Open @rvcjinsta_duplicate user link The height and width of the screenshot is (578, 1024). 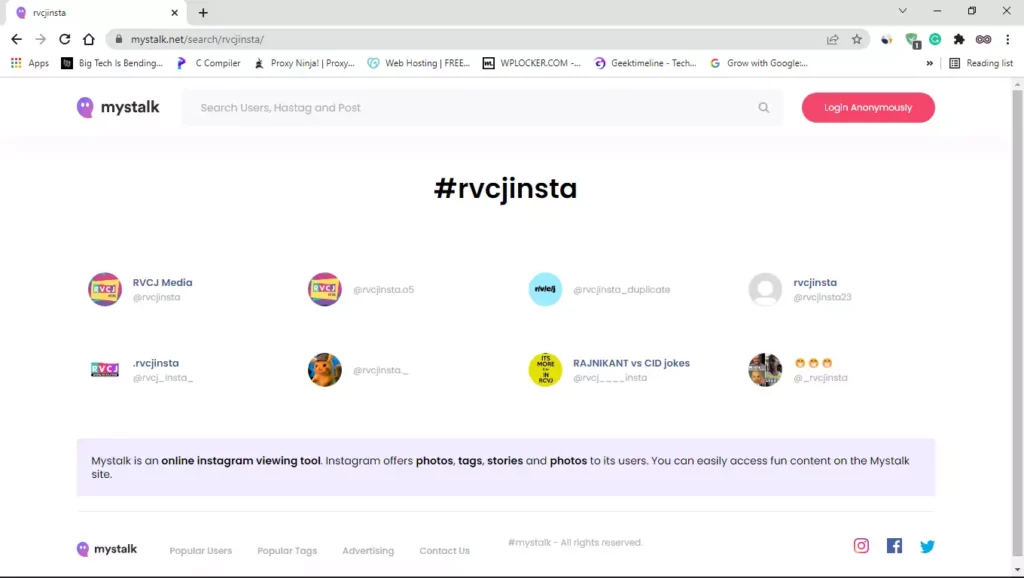tap(621, 289)
